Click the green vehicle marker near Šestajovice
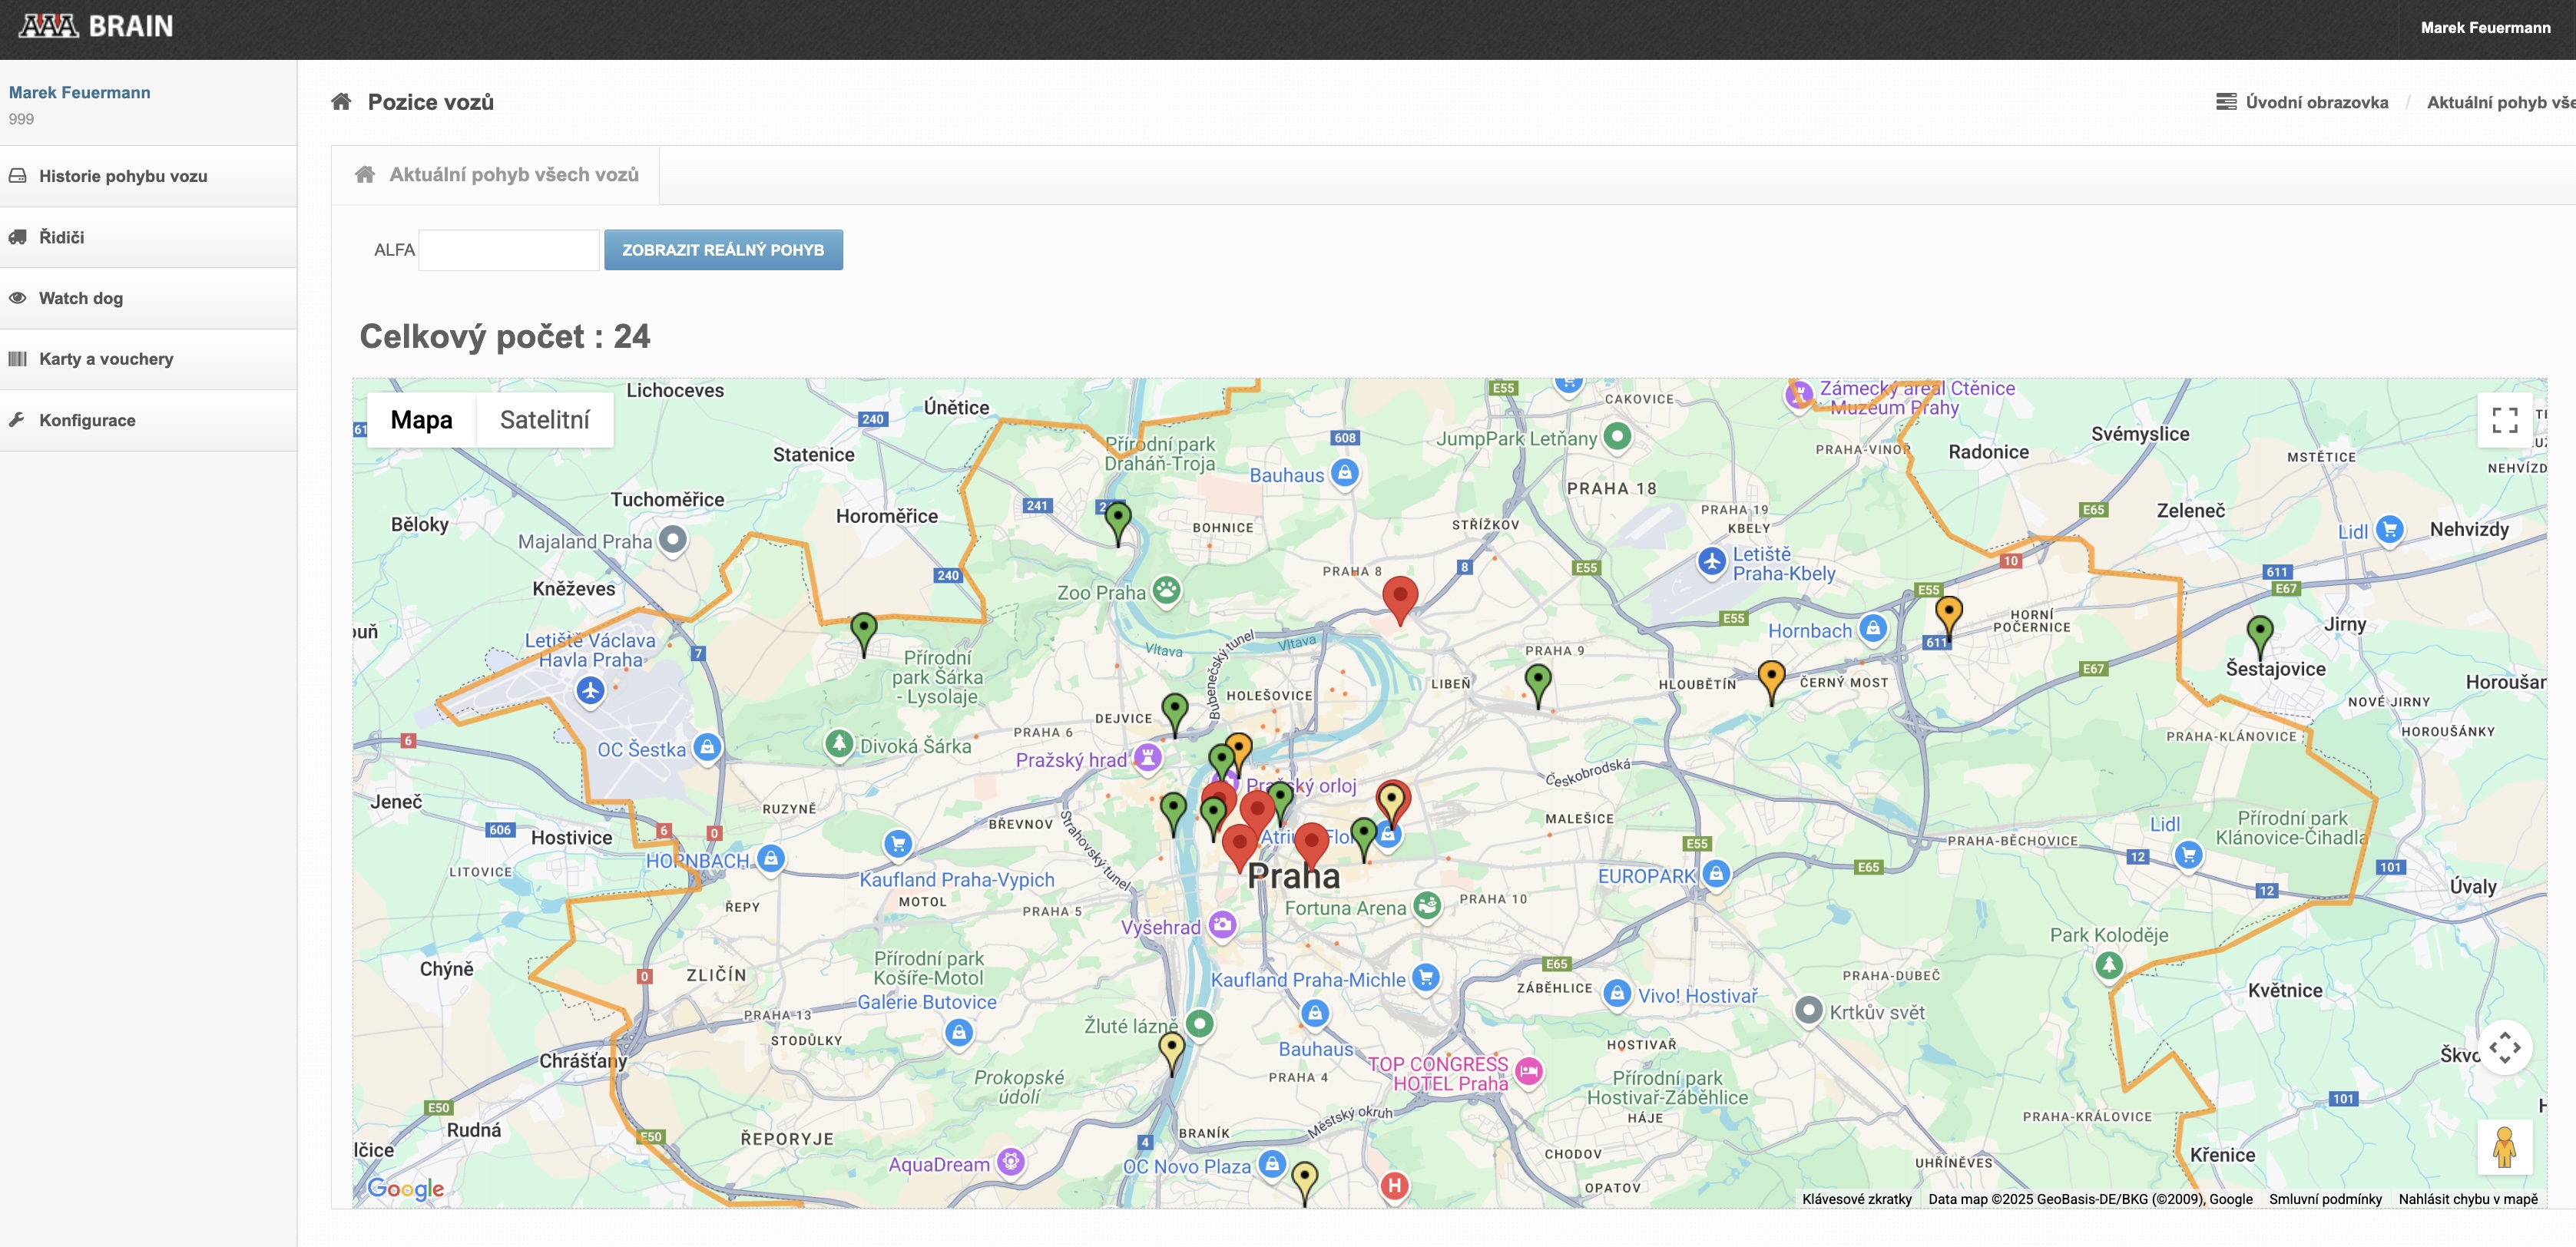 [x=2260, y=638]
